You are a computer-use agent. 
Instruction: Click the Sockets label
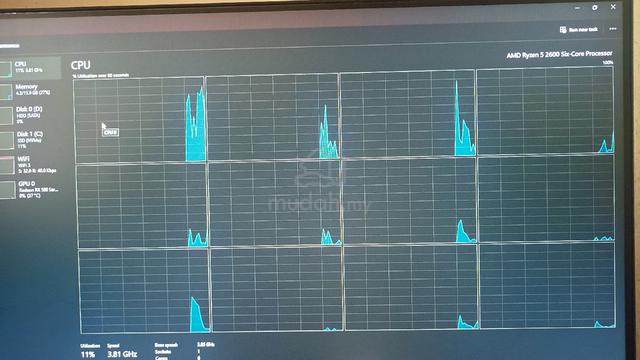coord(163,352)
